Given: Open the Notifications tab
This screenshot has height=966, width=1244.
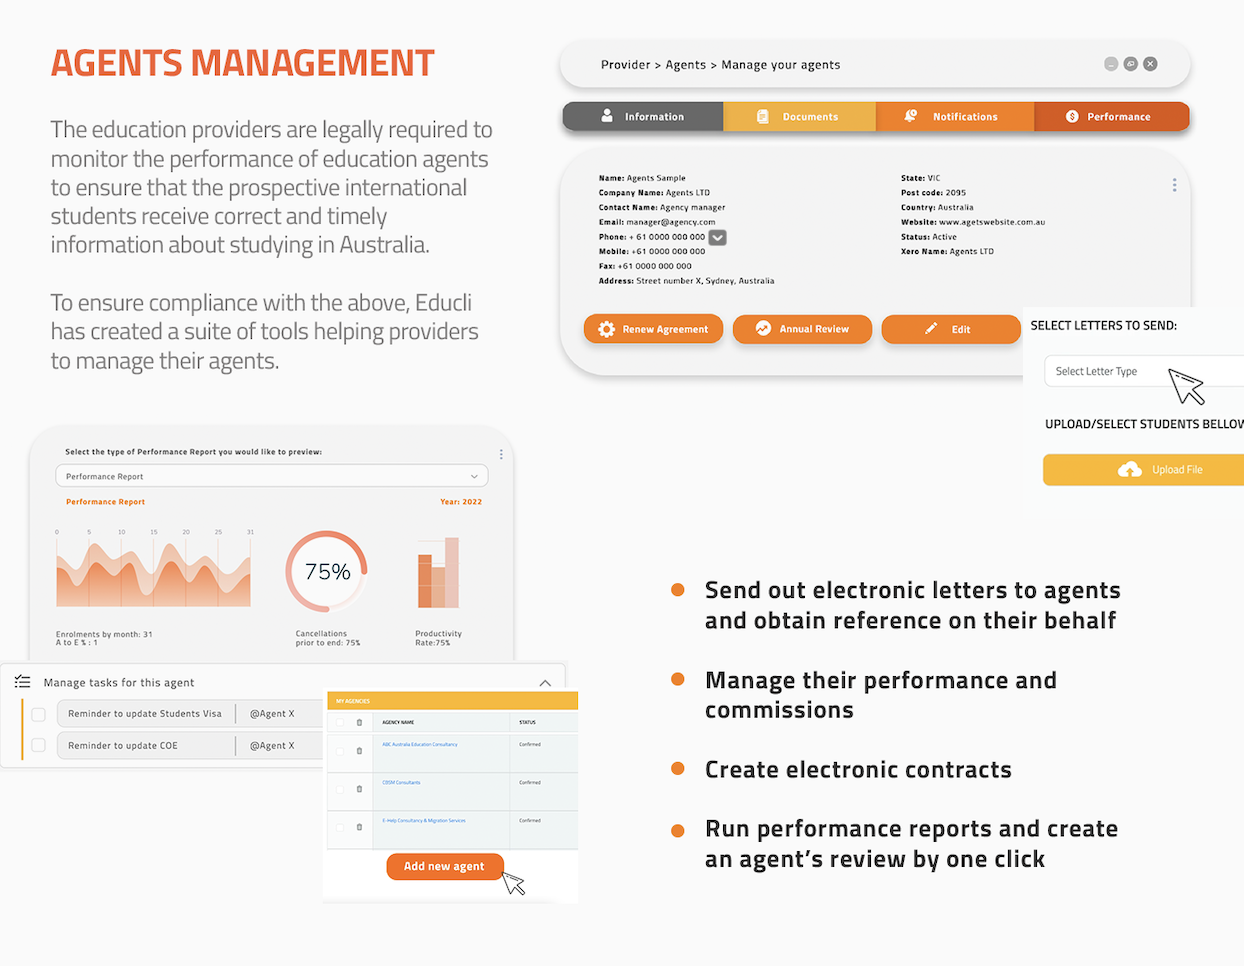Looking at the screenshot, I should pos(954,117).
